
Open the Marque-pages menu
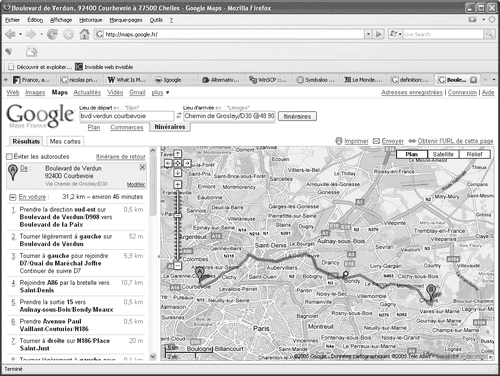(x=126, y=20)
